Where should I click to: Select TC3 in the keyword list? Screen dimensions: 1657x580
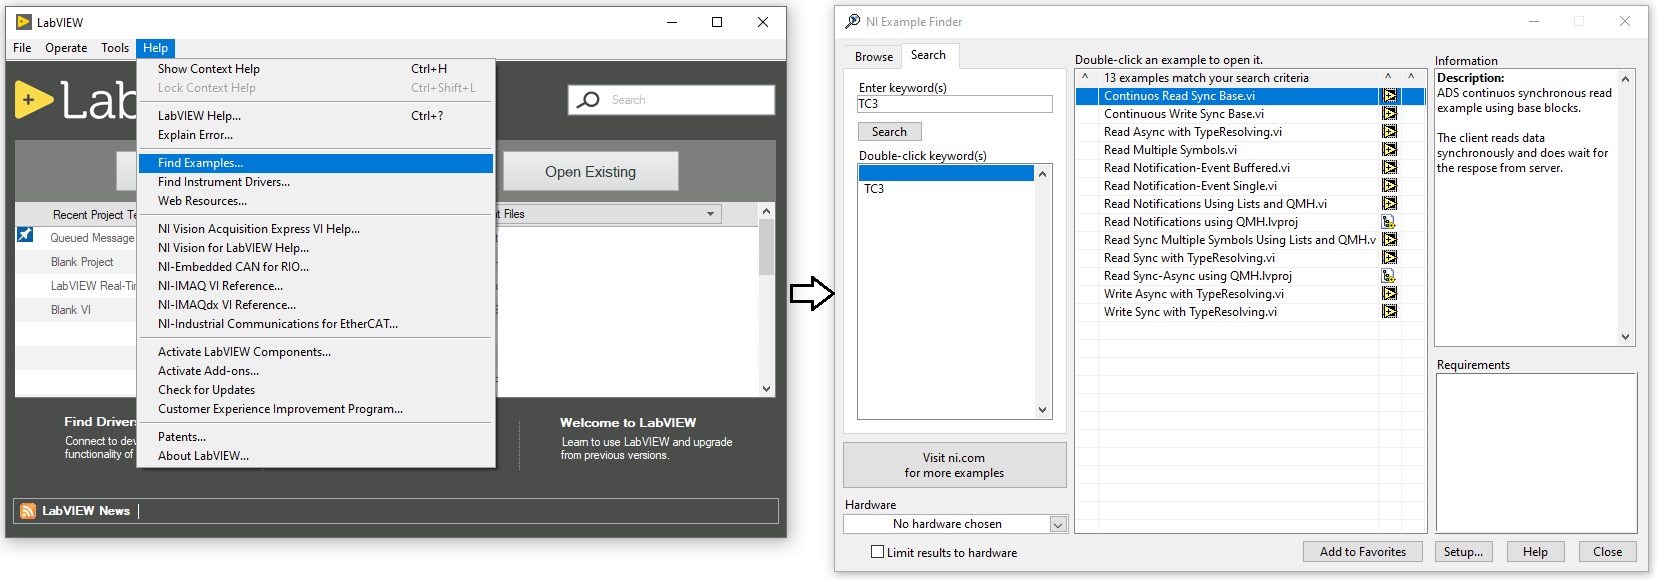pyautogui.click(x=874, y=189)
